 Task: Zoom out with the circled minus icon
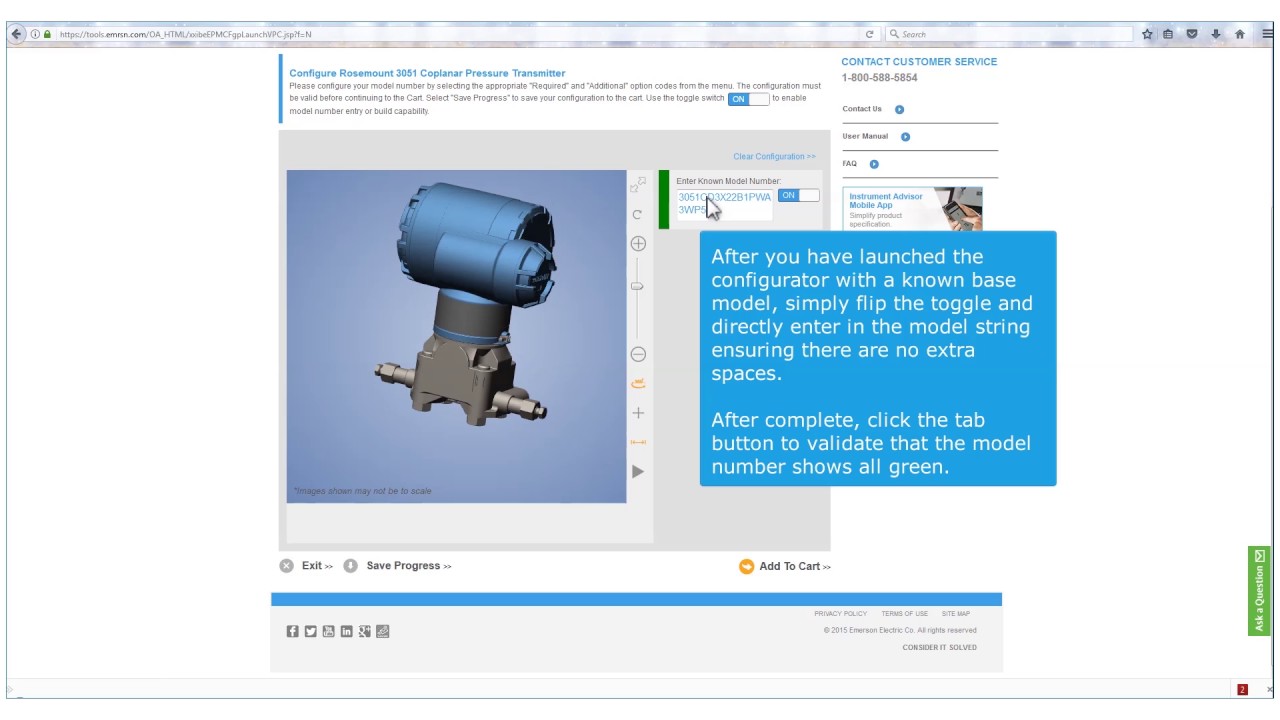tap(638, 354)
